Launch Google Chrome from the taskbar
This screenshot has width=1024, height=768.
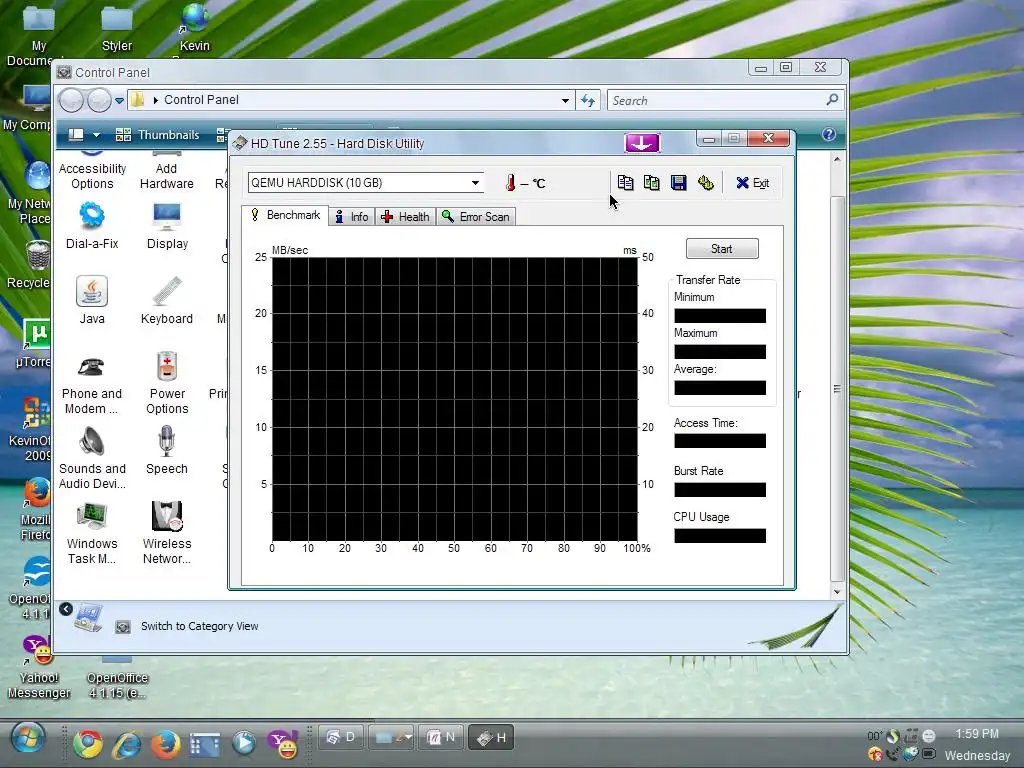(87, 744)
